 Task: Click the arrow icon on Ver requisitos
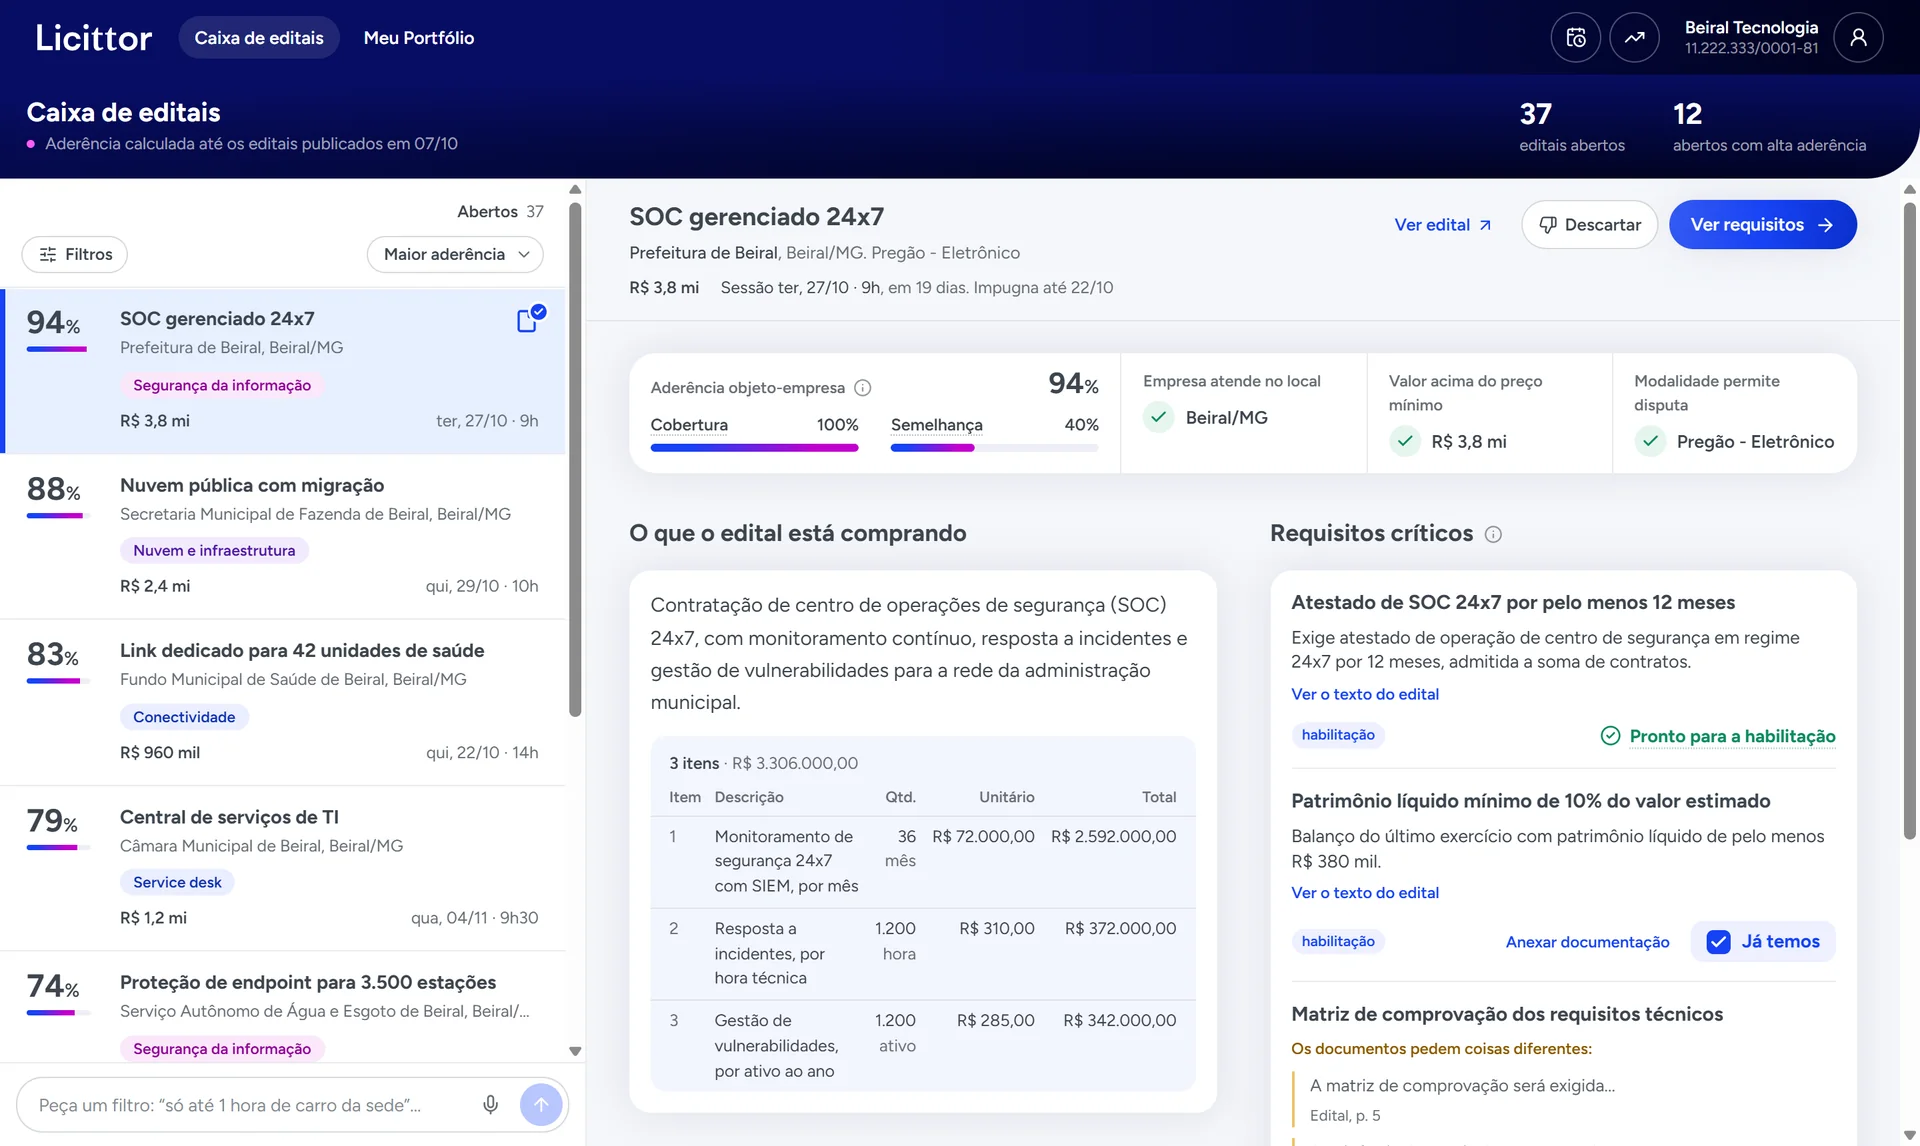pos(1825,225)
